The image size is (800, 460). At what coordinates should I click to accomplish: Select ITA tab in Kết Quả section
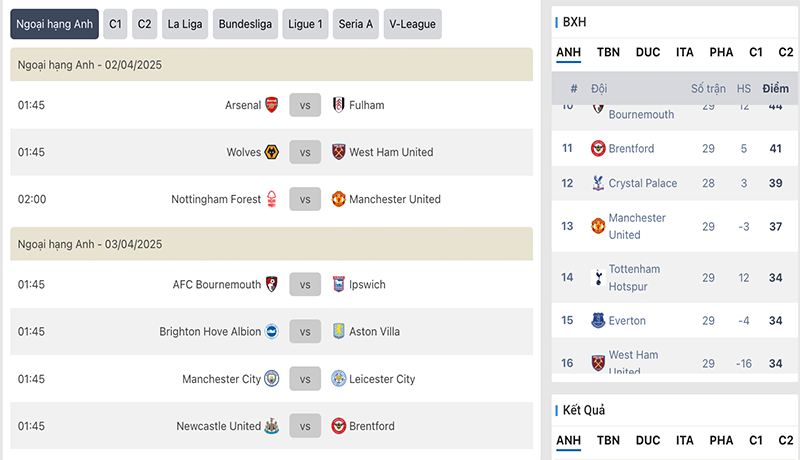tap(685, 441)
